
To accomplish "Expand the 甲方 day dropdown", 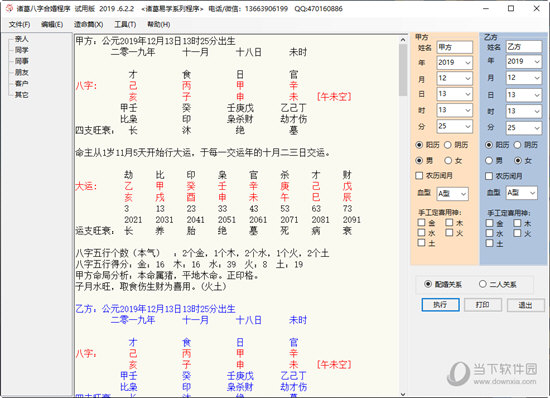I will 468,94.
